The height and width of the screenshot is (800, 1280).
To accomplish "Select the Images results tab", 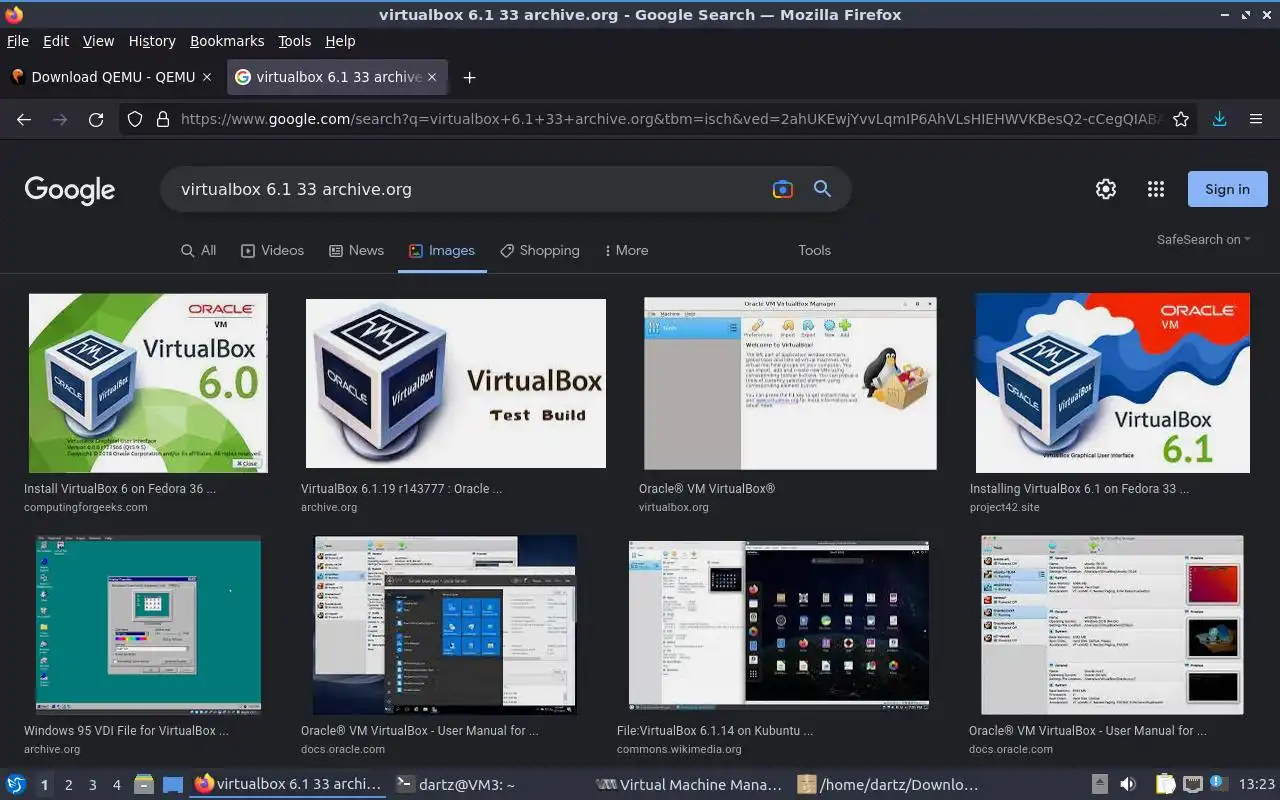I will click(x=442, y=250).
